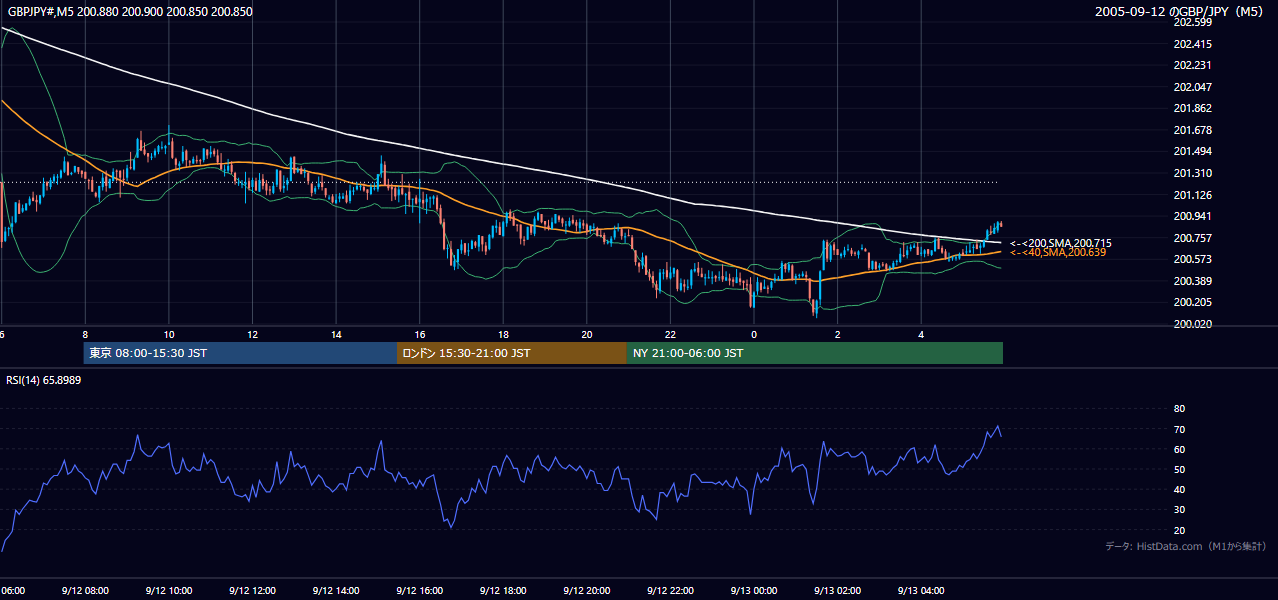
Task: Click price axis label 200.757
Action: click(1192, 238)
